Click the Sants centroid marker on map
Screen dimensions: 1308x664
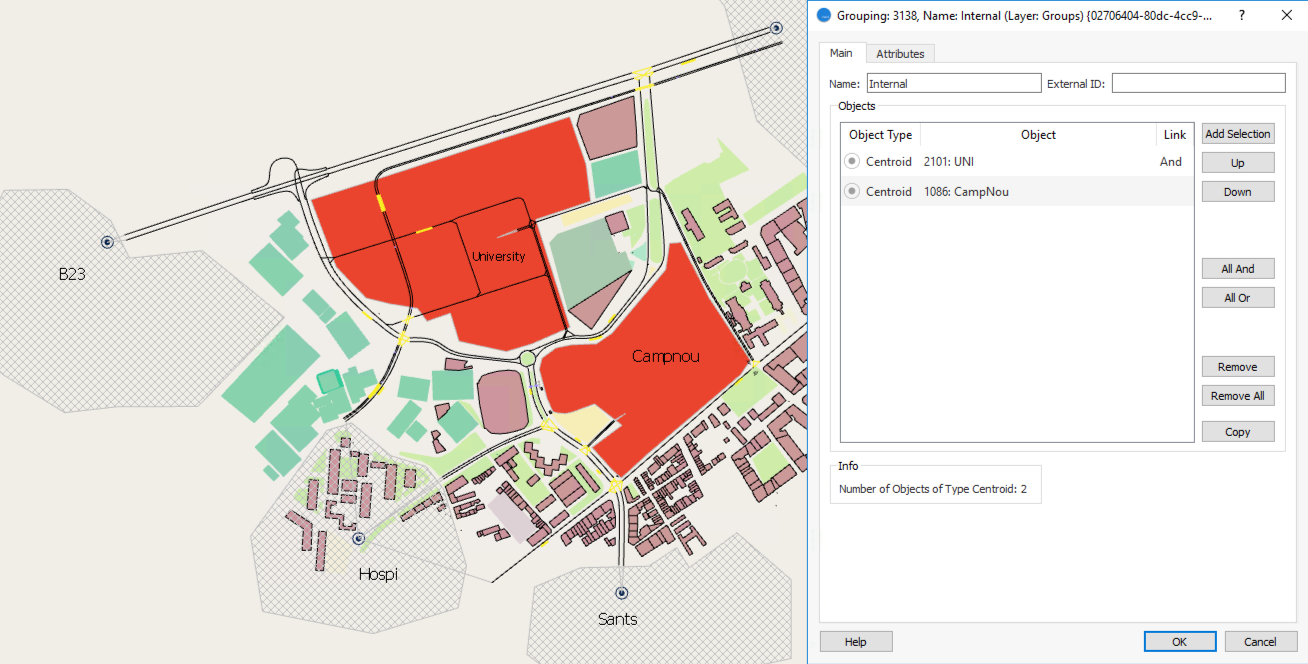tap(622, 592)
